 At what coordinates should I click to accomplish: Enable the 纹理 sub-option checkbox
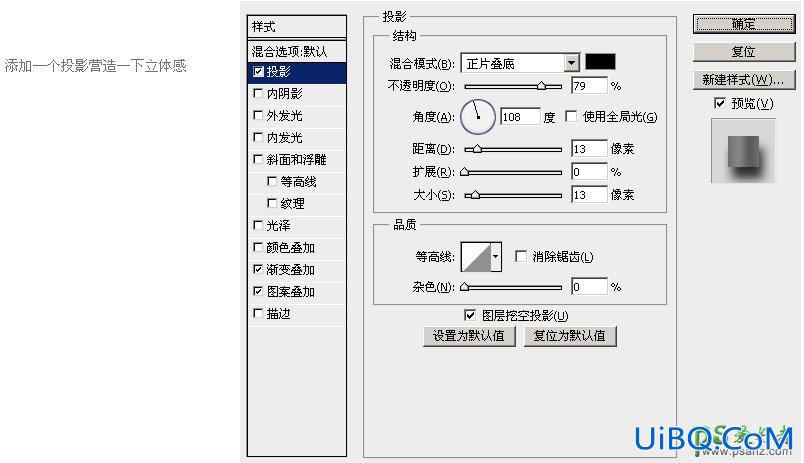[x=272, y=204]
